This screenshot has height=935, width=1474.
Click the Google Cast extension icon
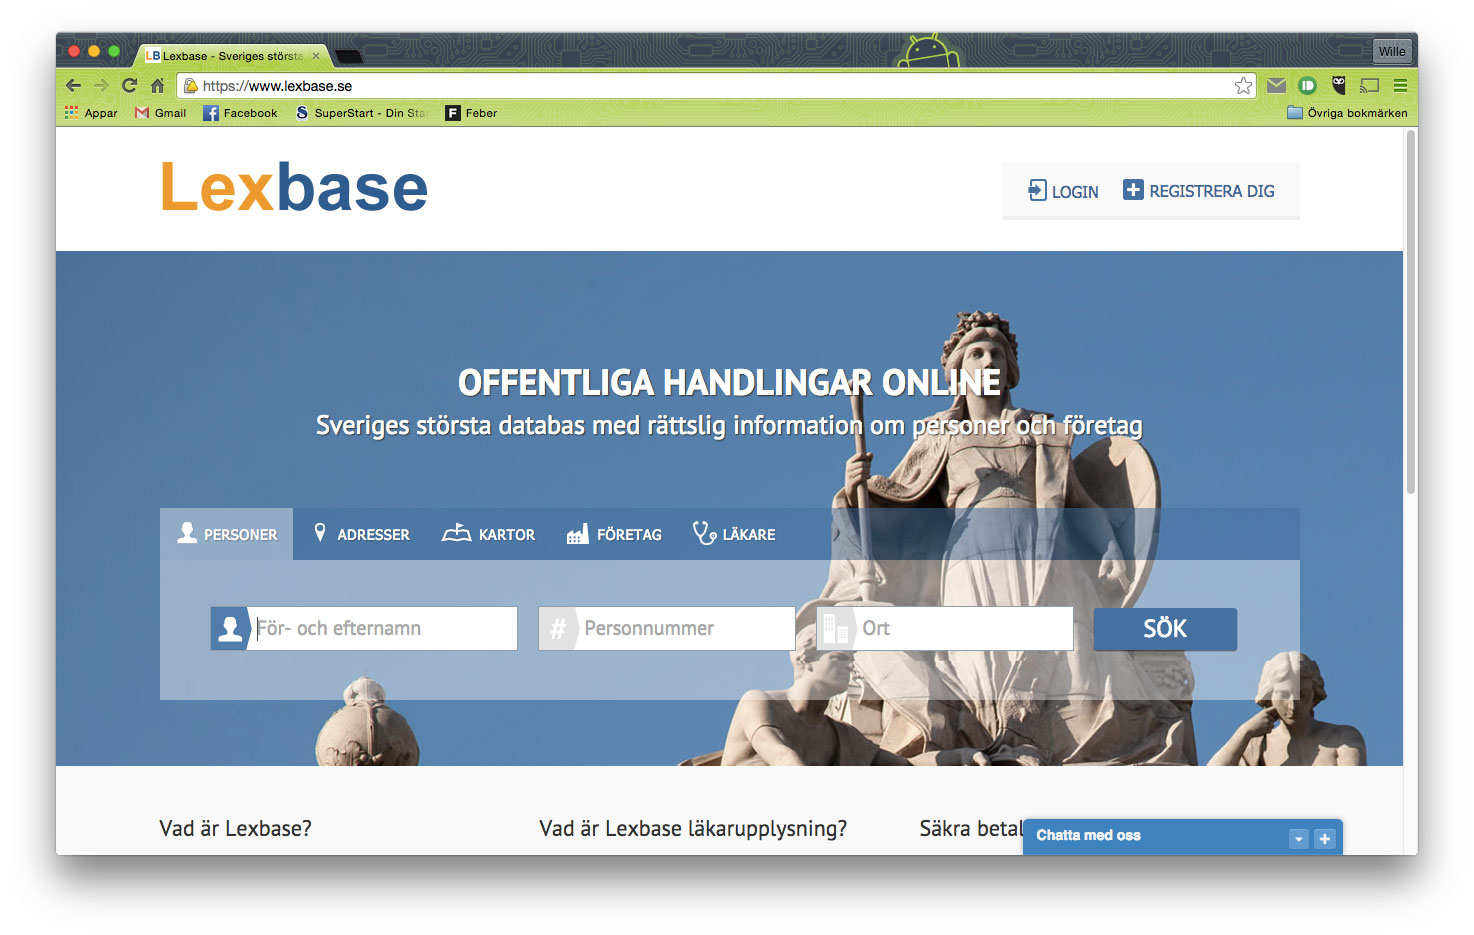1369,86
